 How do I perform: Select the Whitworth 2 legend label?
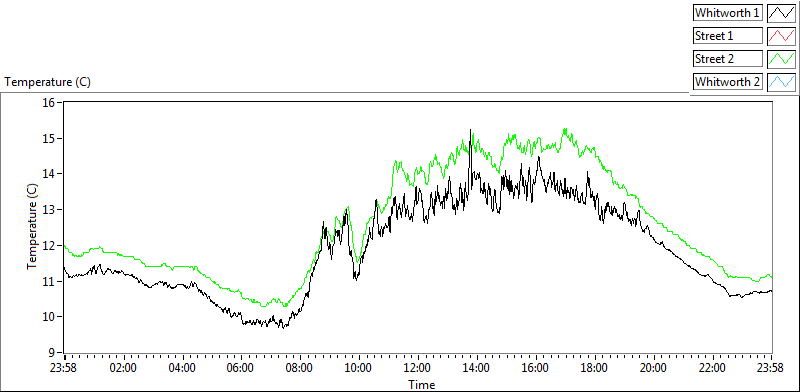pyautogui.click(x=728, y=82)
